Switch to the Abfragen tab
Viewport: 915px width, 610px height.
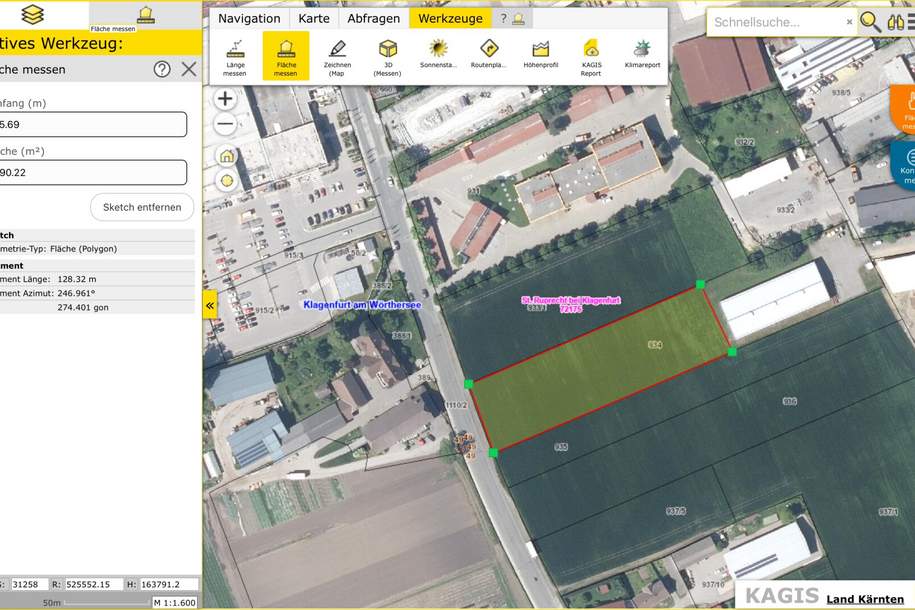[x=373, y=18]
